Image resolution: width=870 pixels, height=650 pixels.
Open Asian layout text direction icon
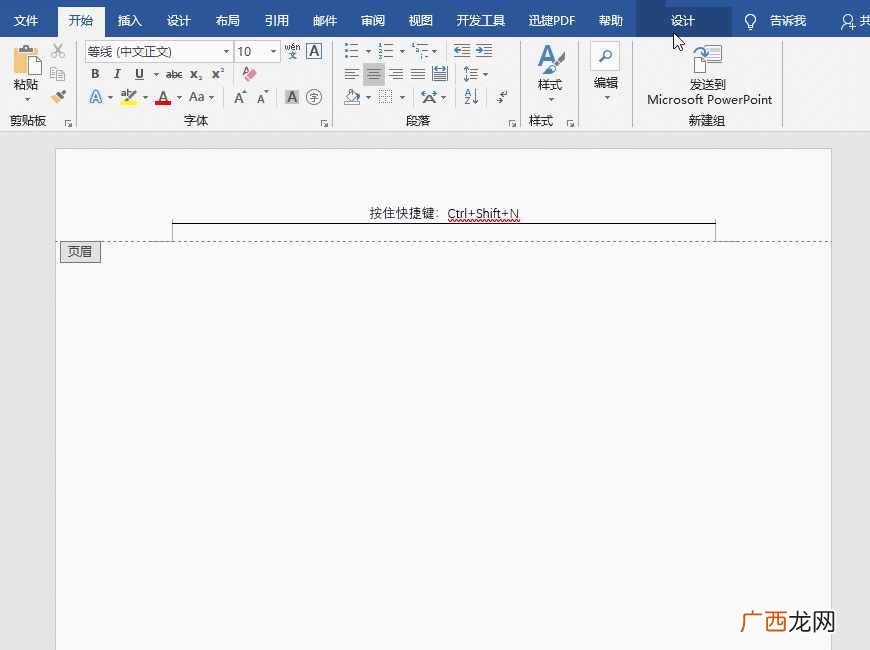click(x=429, y=97)
